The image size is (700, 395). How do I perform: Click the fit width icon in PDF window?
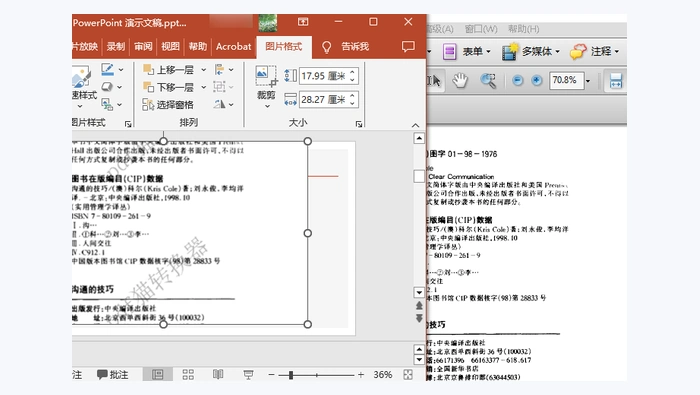616,81
